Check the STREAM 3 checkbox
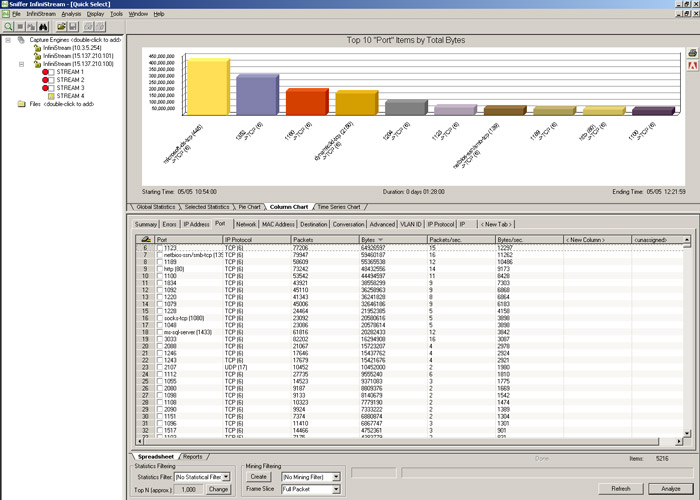 coord(51,88)
